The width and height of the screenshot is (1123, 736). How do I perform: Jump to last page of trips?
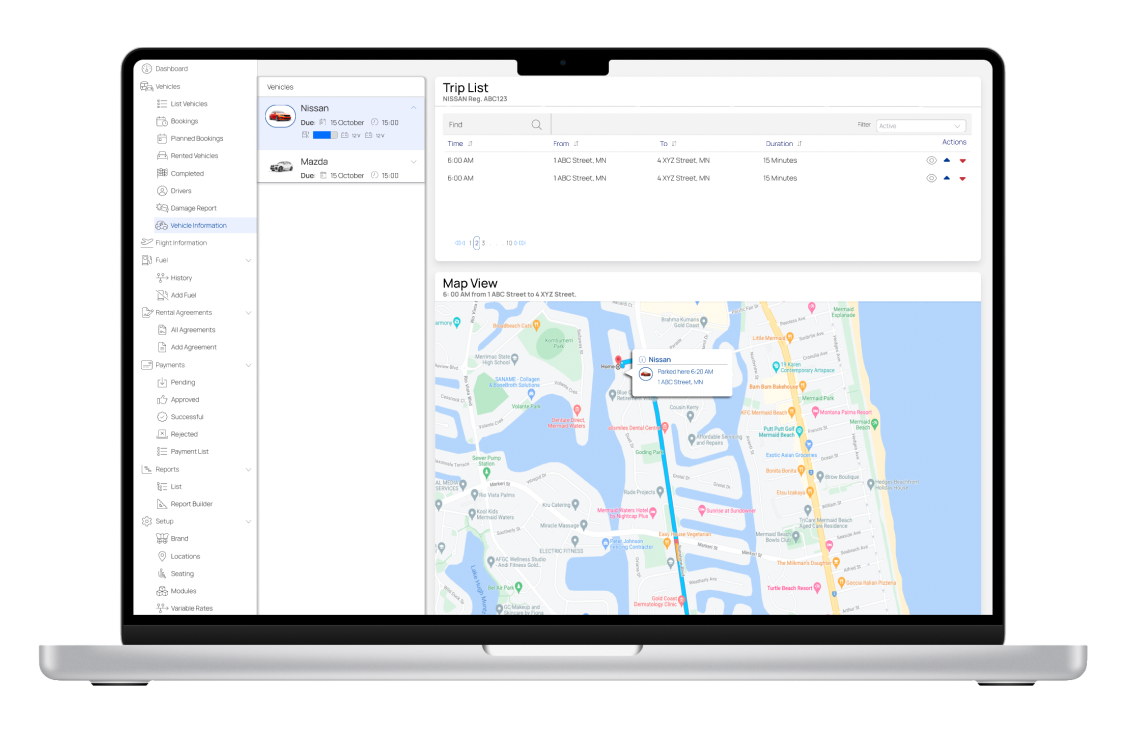point(520,243)
